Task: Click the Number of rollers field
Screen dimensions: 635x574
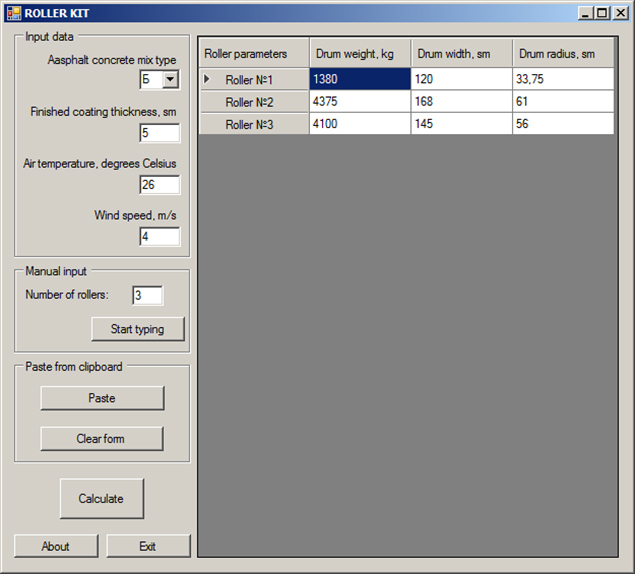Action: [147, 295]
